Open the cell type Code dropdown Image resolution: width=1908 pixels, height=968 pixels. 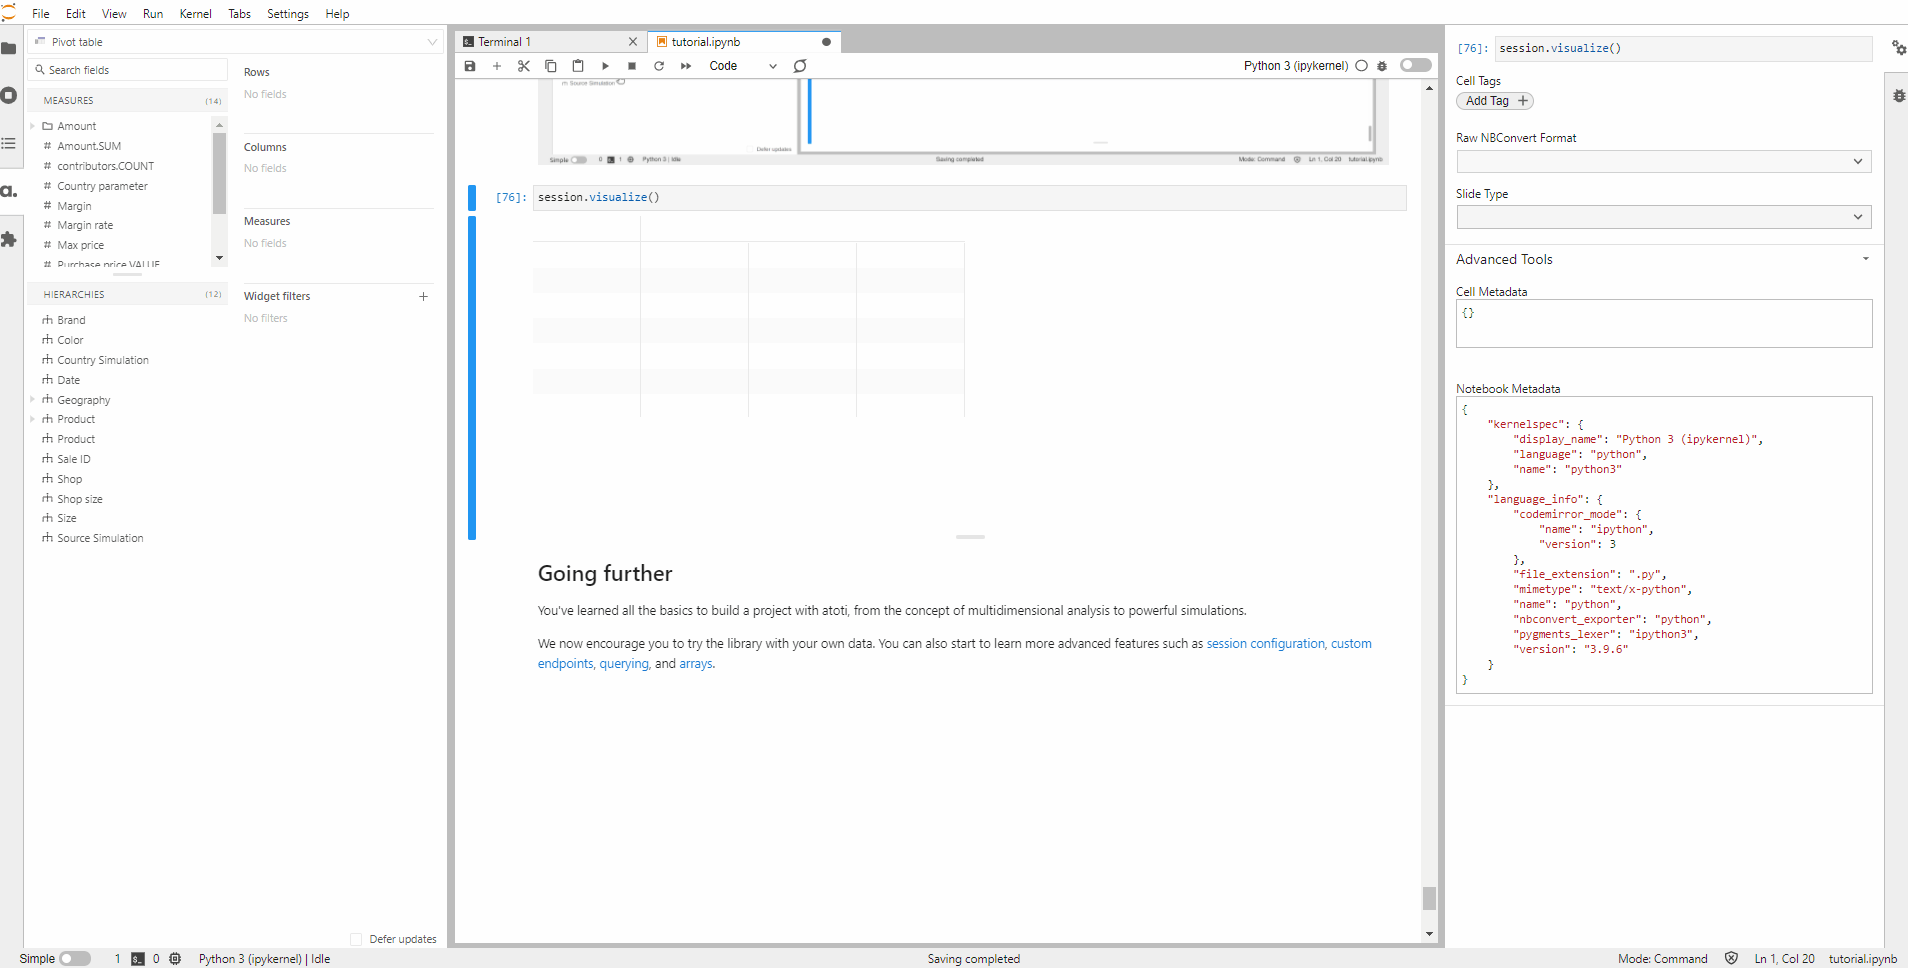(x=742, y=66)
